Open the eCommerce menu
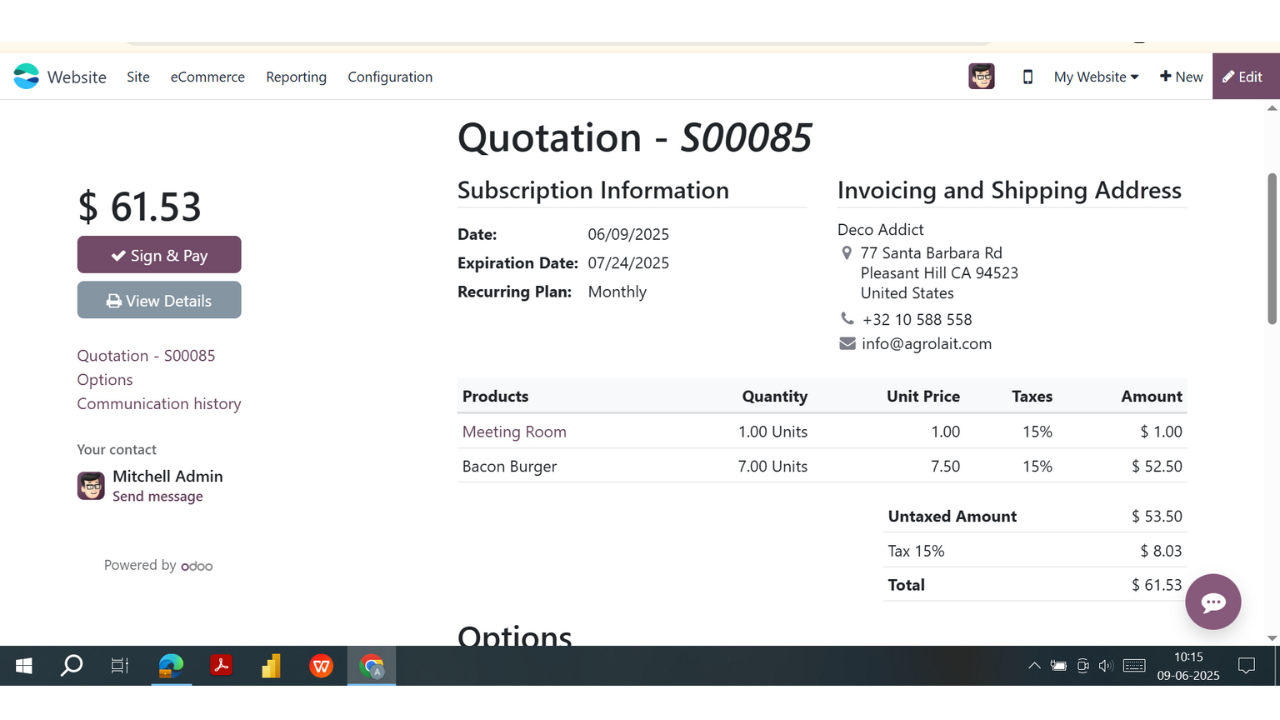The image size is (1280, 720). point(207,76)
